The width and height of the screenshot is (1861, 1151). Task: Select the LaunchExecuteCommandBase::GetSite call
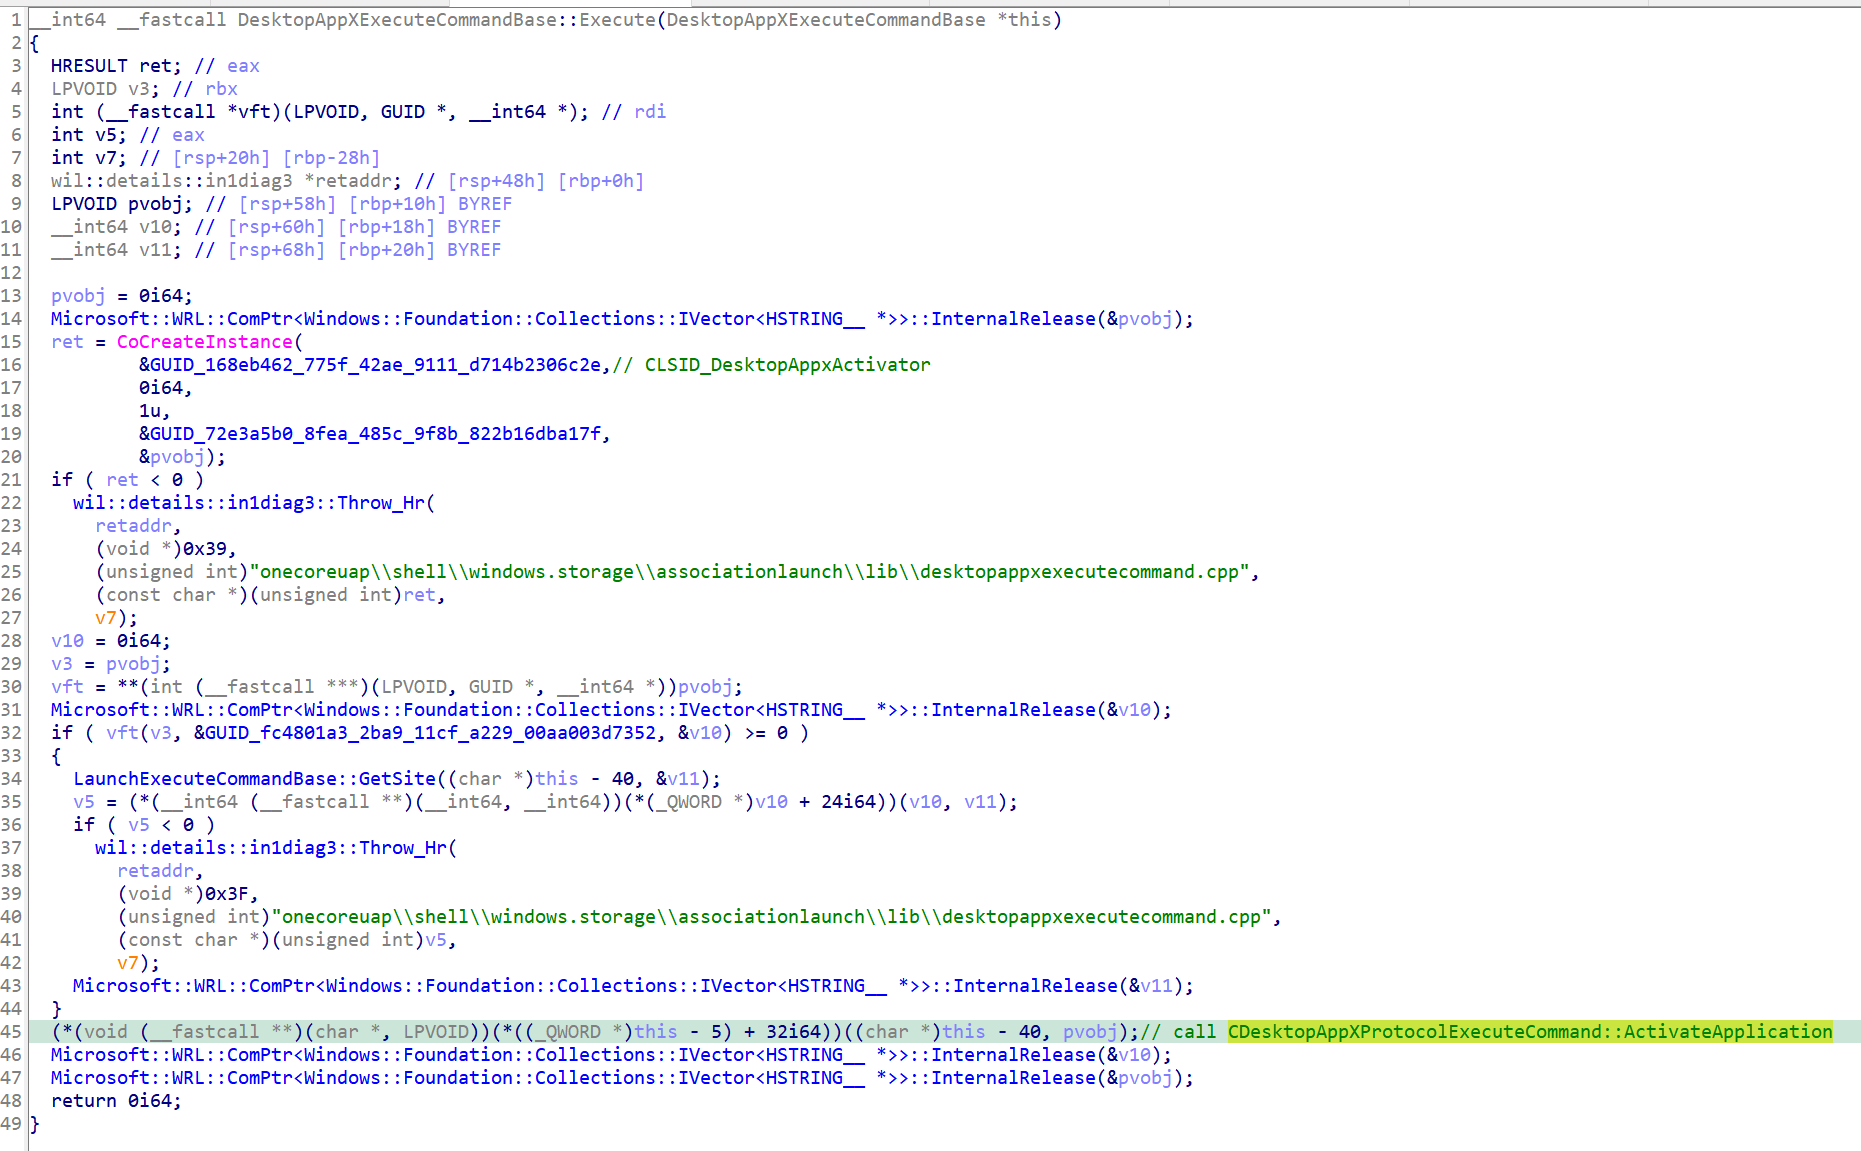[x=255, y=779]
